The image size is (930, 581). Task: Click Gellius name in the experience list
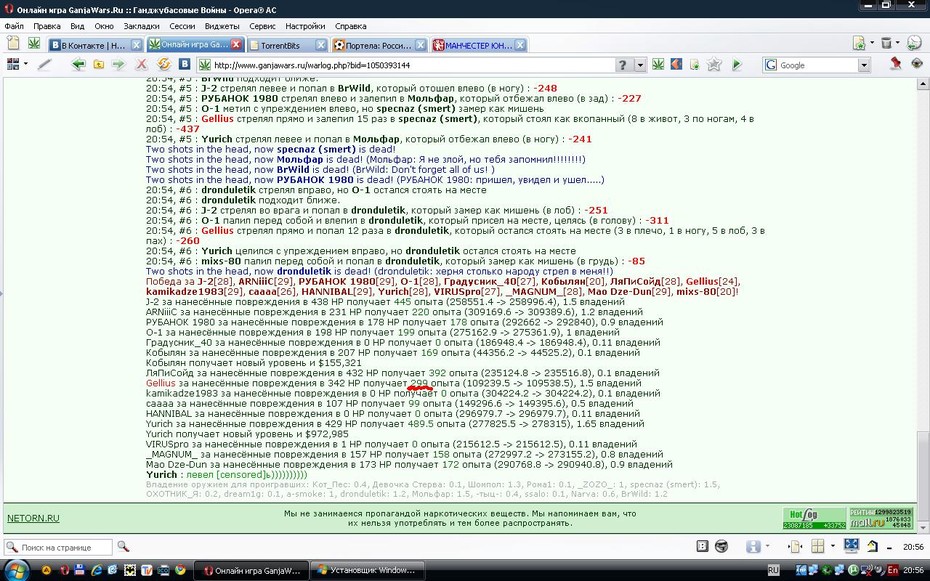pos(161,383)
